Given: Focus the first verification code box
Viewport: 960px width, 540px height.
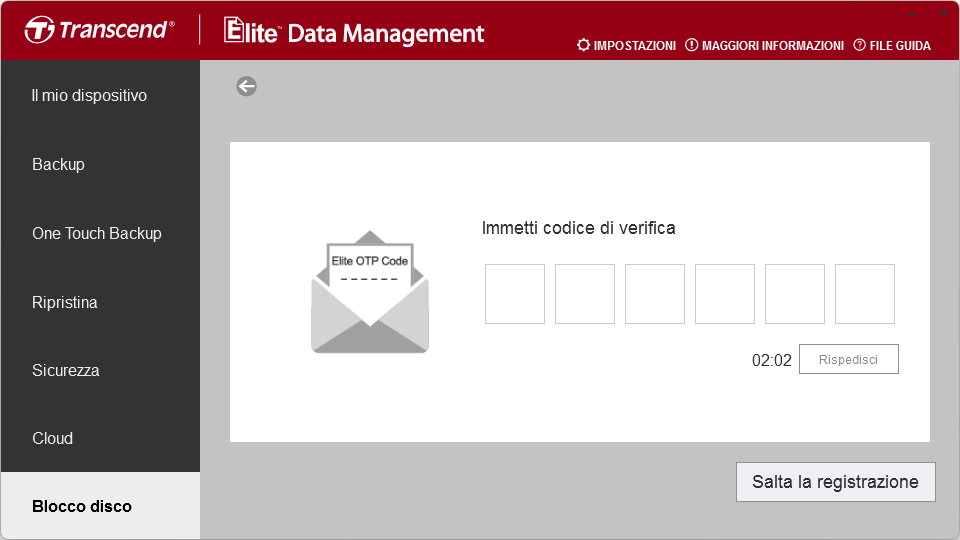Looking at the screenshot, I should pos(515,294).
